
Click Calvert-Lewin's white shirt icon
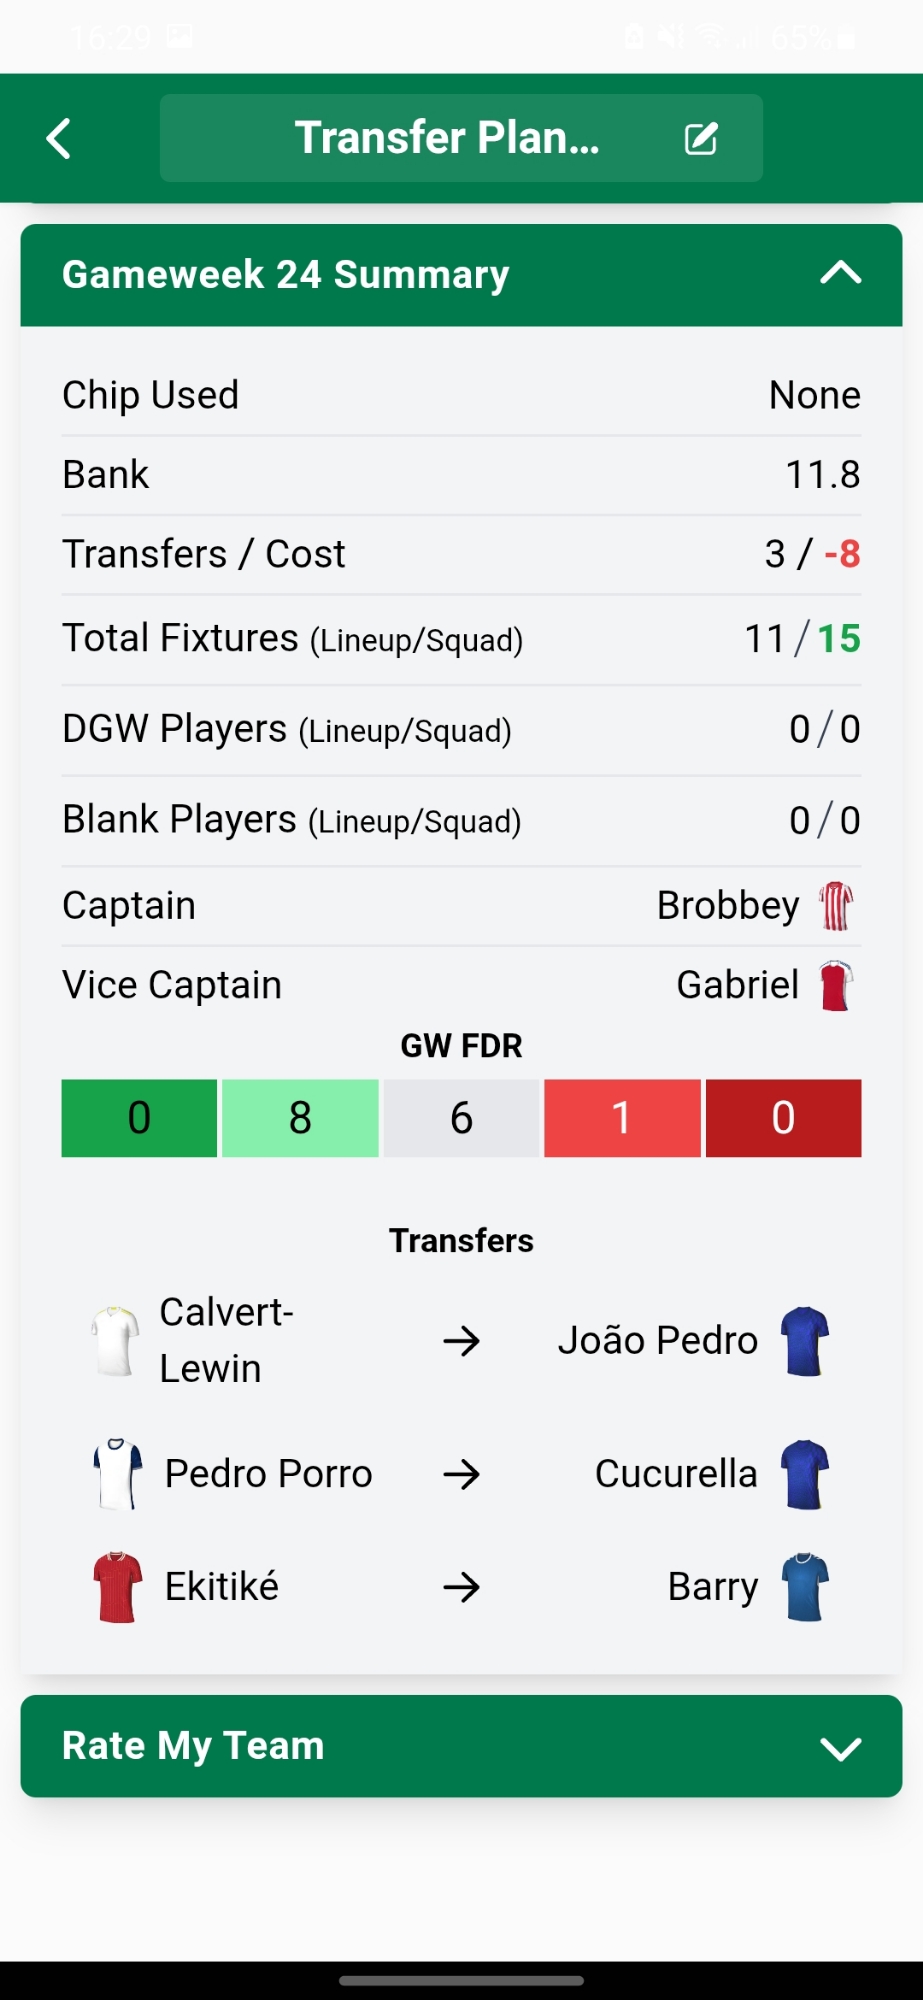[116, 1341]
